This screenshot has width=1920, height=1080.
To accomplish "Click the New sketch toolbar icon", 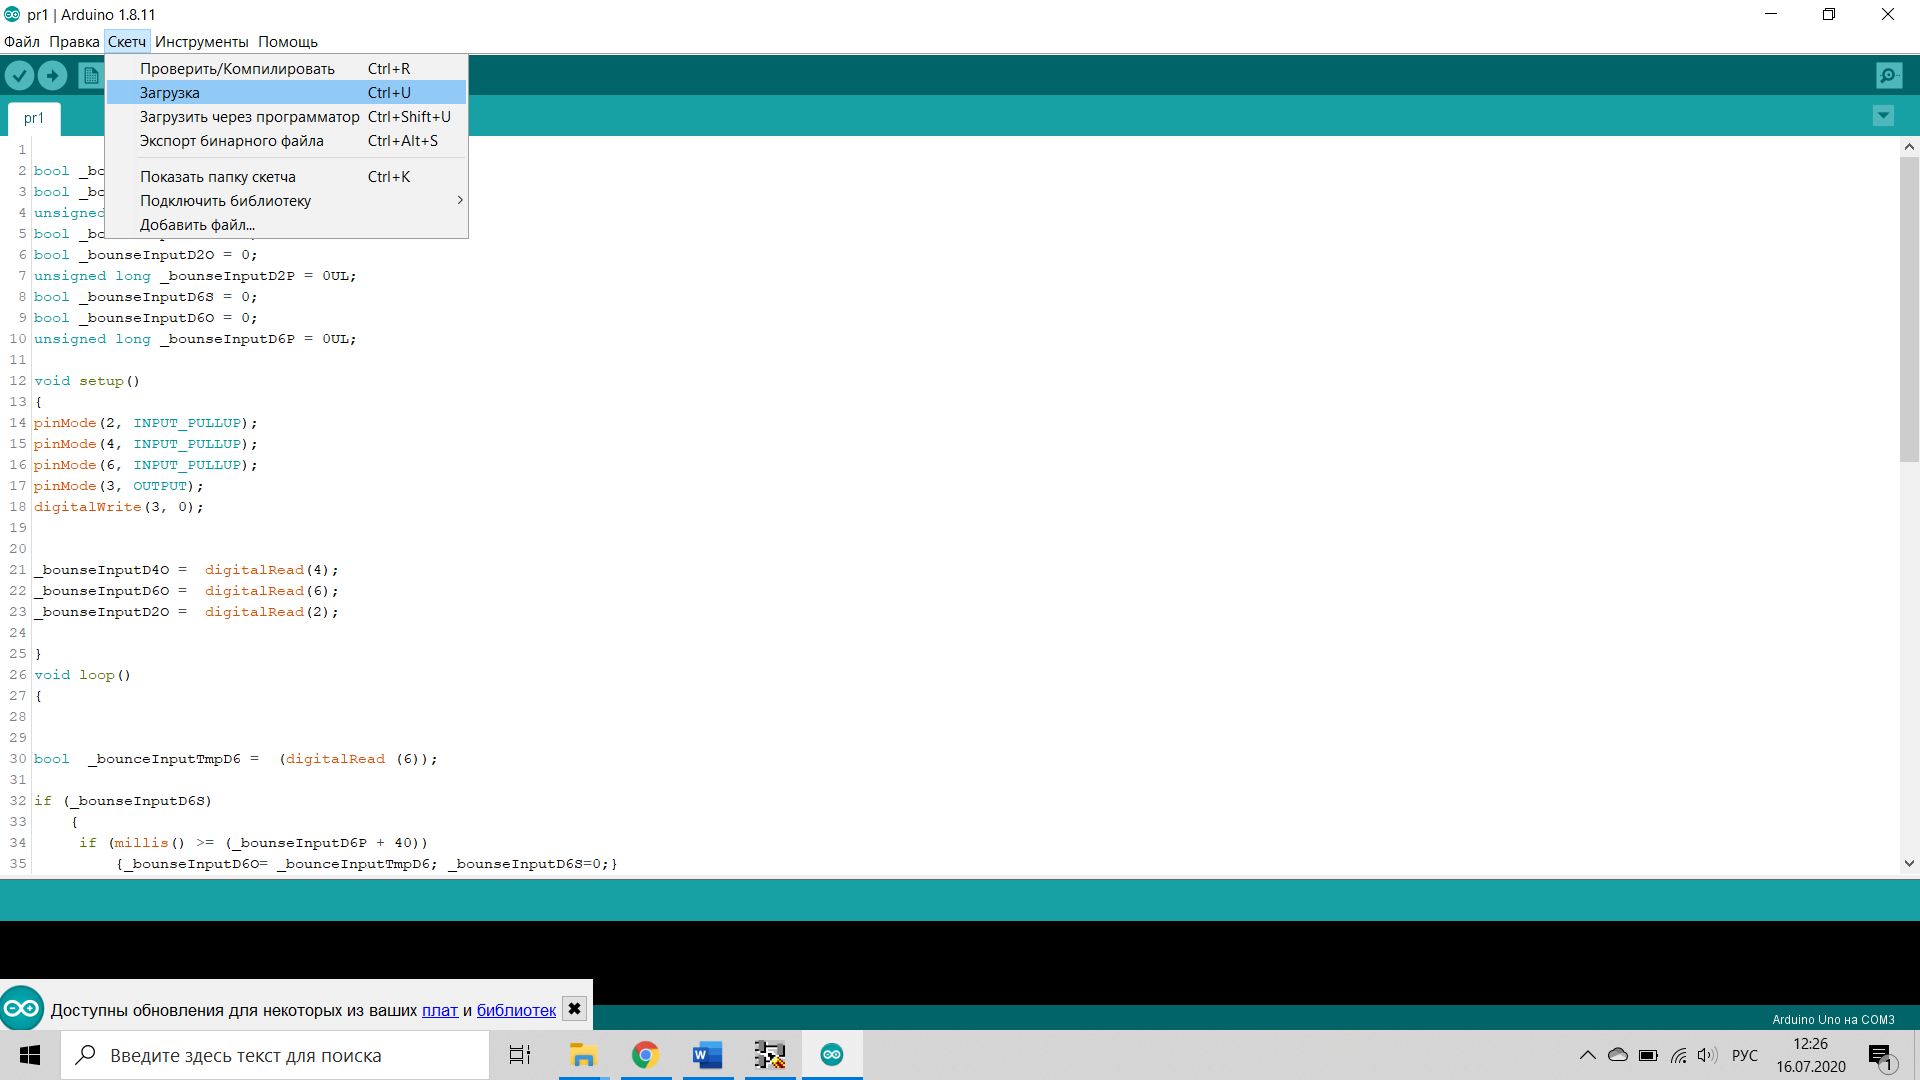I will (x=90, y=75).
